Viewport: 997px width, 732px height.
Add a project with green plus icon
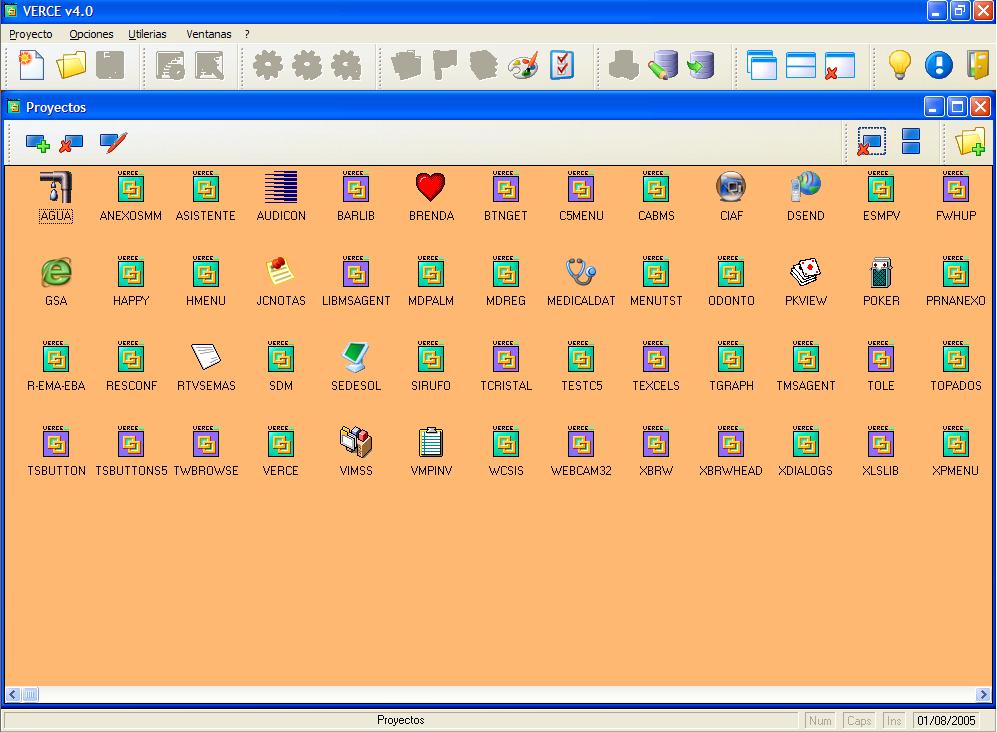click(x=38, y=144)
